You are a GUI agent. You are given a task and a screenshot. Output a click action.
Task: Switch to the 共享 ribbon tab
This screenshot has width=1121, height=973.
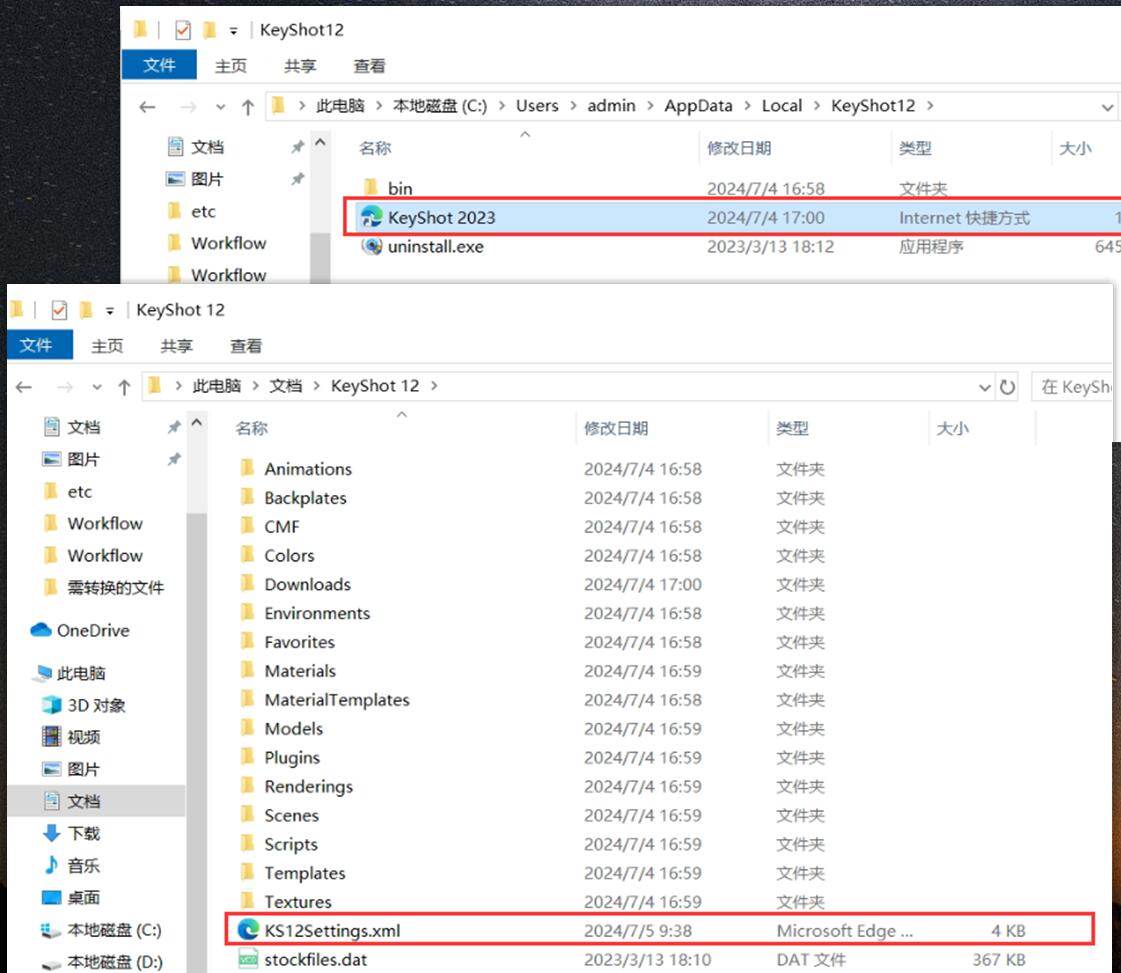(176, 346)
